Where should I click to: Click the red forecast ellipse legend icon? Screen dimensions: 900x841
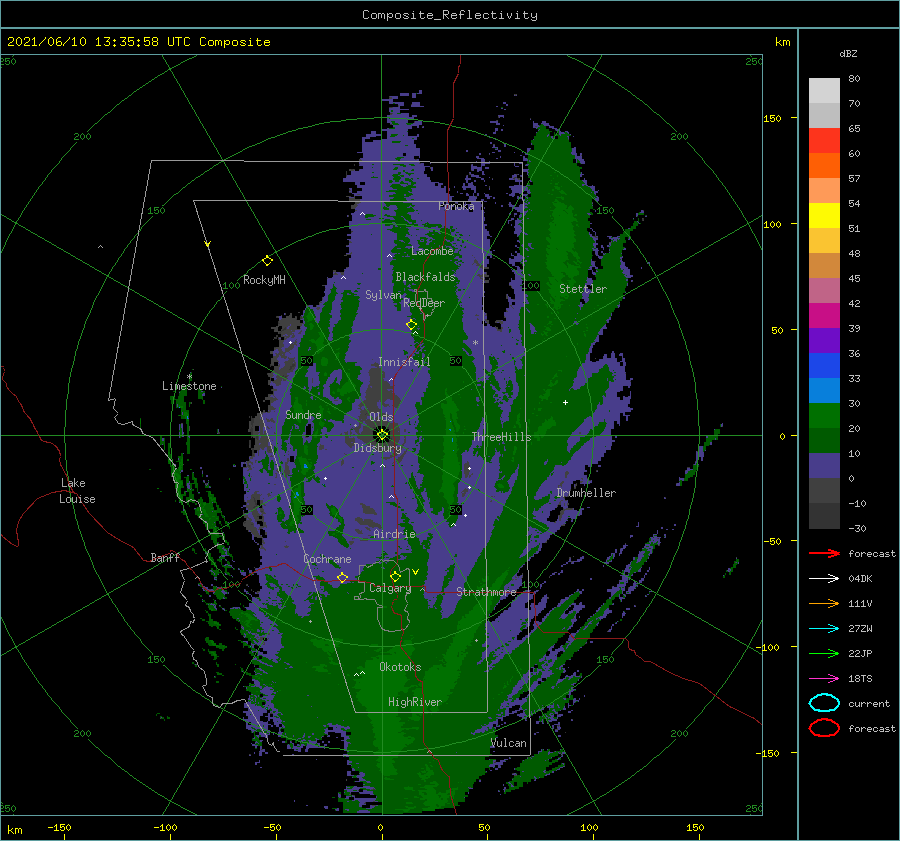[824, 728]
